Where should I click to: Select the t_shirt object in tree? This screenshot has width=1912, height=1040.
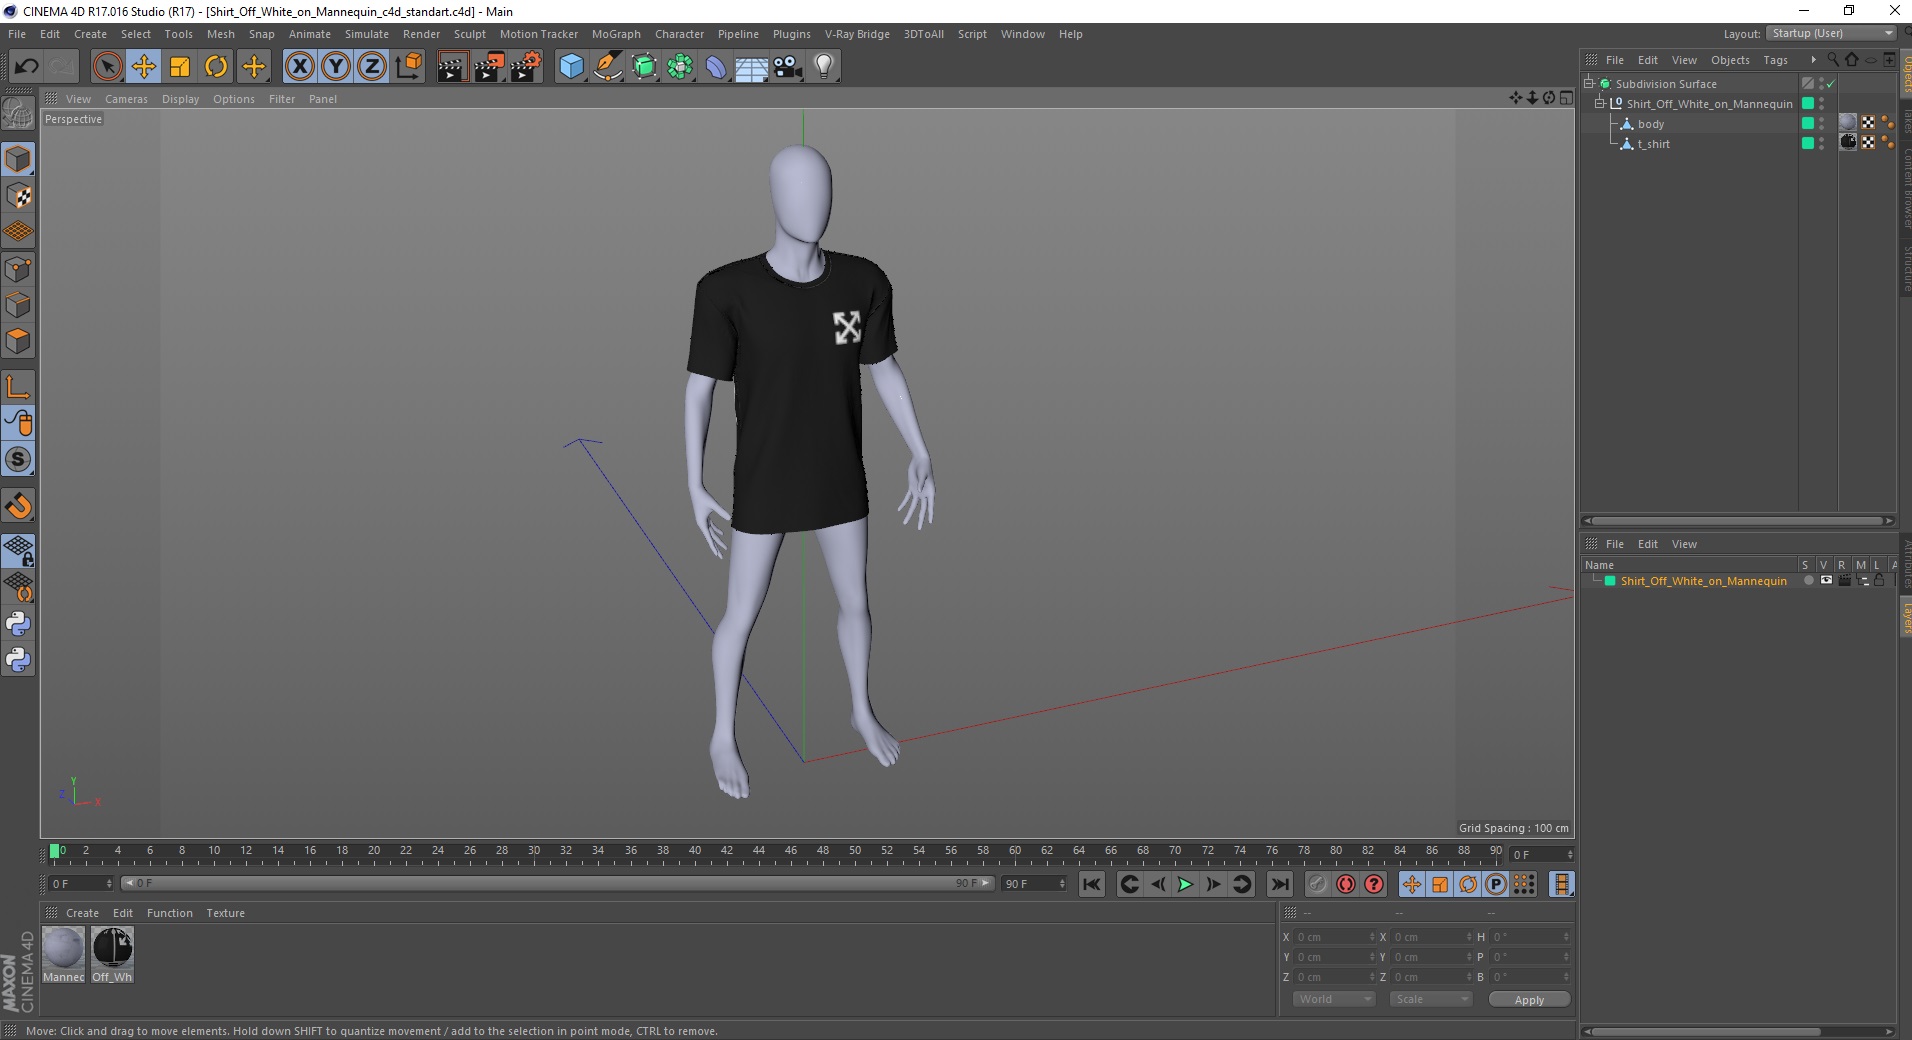click(x=1653, y=144)
